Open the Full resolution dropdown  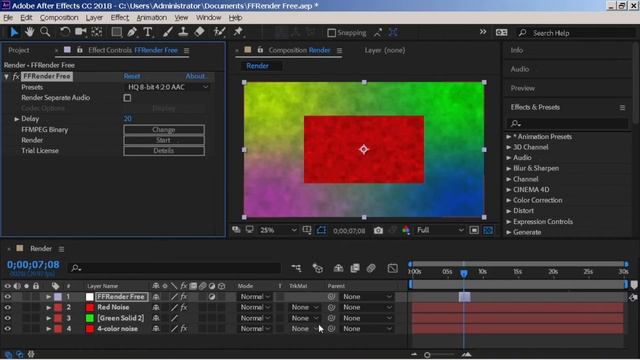440,231
